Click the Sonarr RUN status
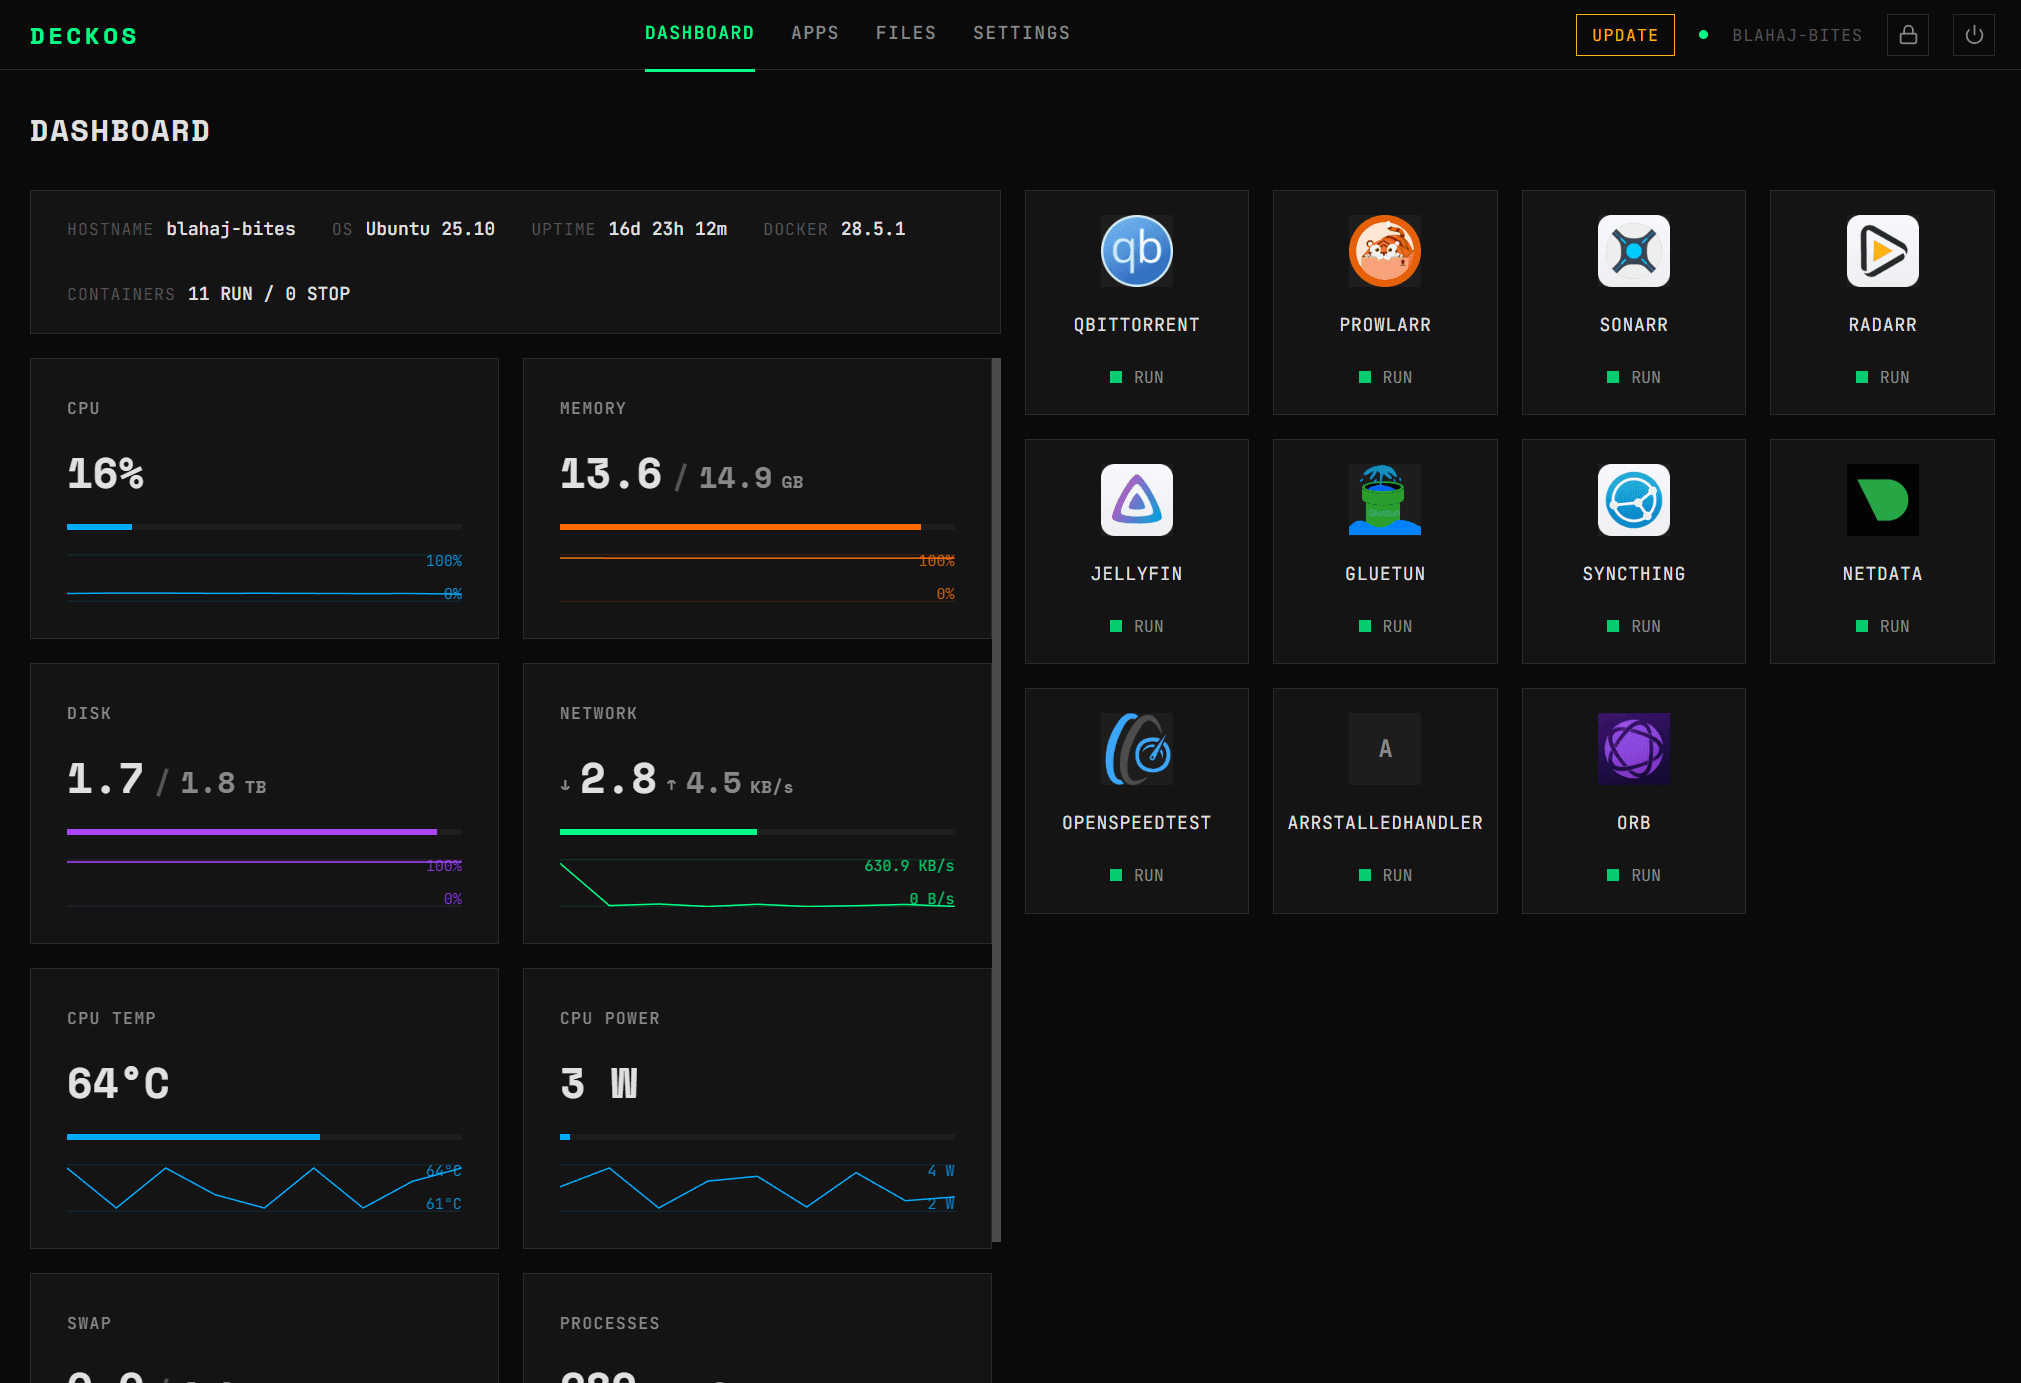This screenshot has width=2021, height=1383. (1634, 377)
